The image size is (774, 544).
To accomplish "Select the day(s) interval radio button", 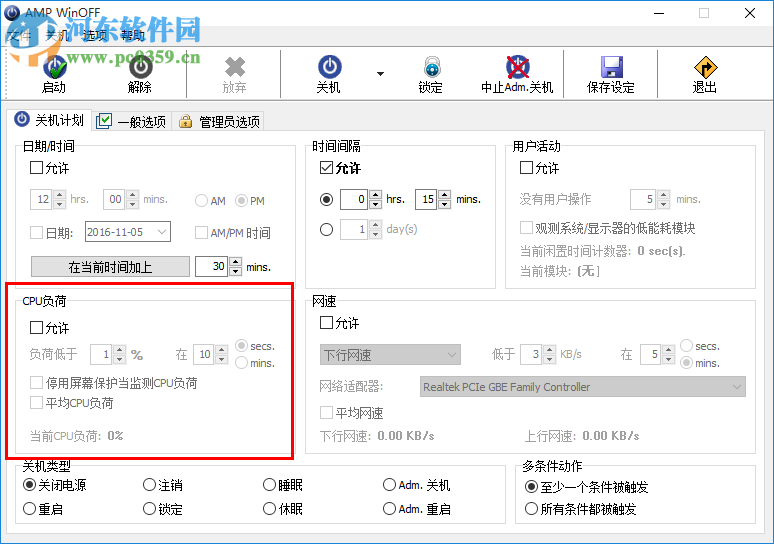I will point(326,230).
